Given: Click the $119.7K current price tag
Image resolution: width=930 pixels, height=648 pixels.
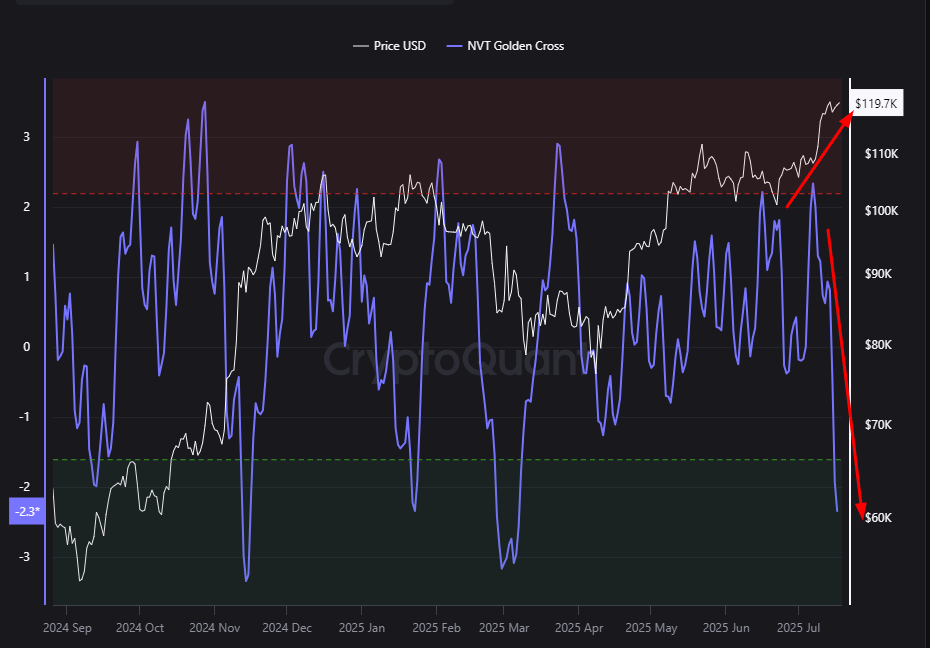Looking at the screenshot, I should tap(877, 104).
